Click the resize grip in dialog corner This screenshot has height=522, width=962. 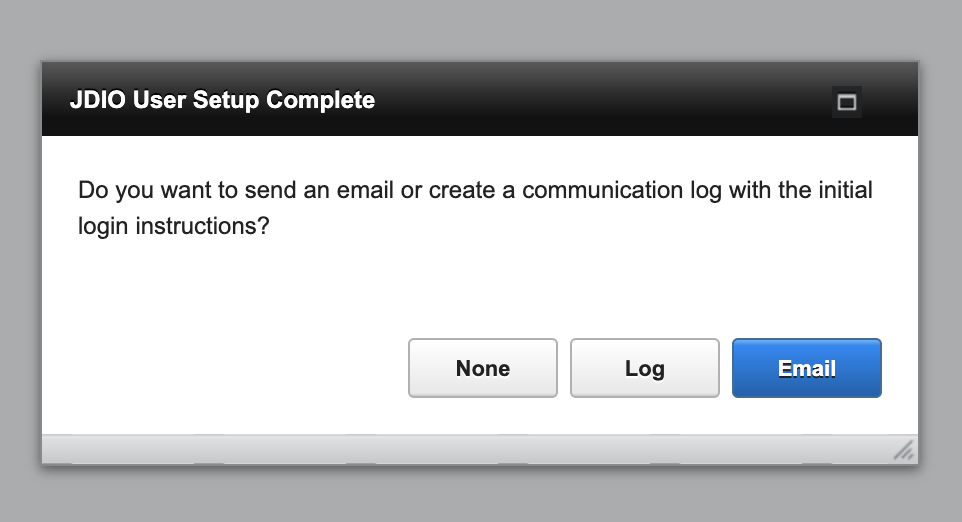pyautogui.click(x=904, y=451)
